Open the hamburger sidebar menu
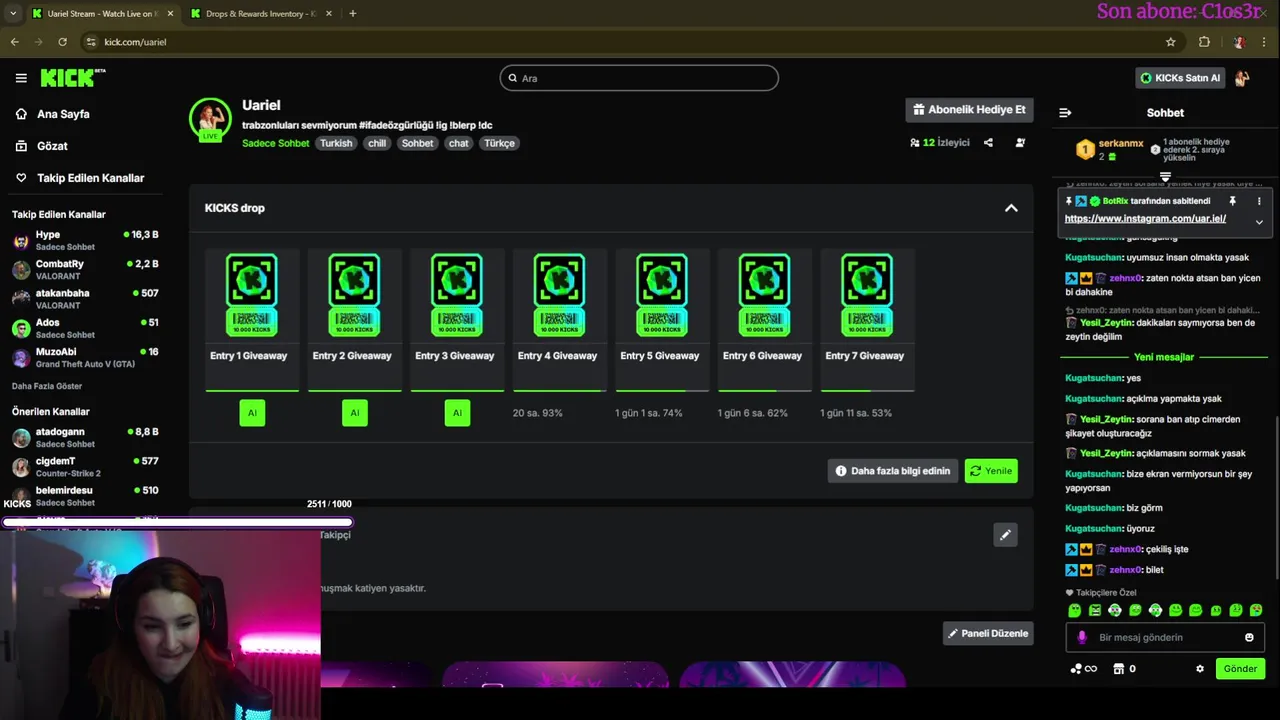 tap(21, 78)
